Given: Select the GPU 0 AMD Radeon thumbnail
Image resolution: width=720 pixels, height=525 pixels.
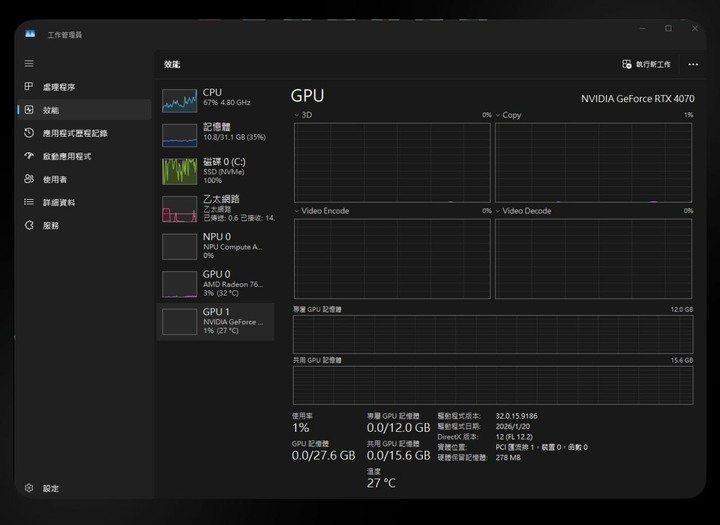Looking at the screenshot, I should (180, 284).
